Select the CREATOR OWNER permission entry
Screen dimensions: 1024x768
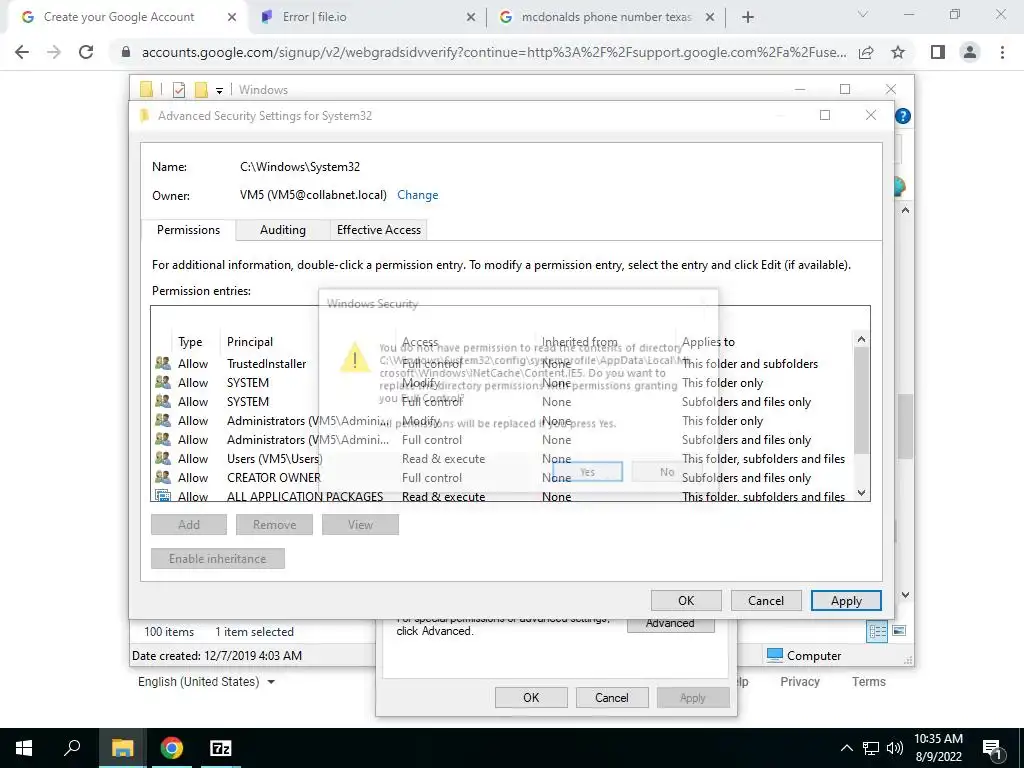(503, 477)
